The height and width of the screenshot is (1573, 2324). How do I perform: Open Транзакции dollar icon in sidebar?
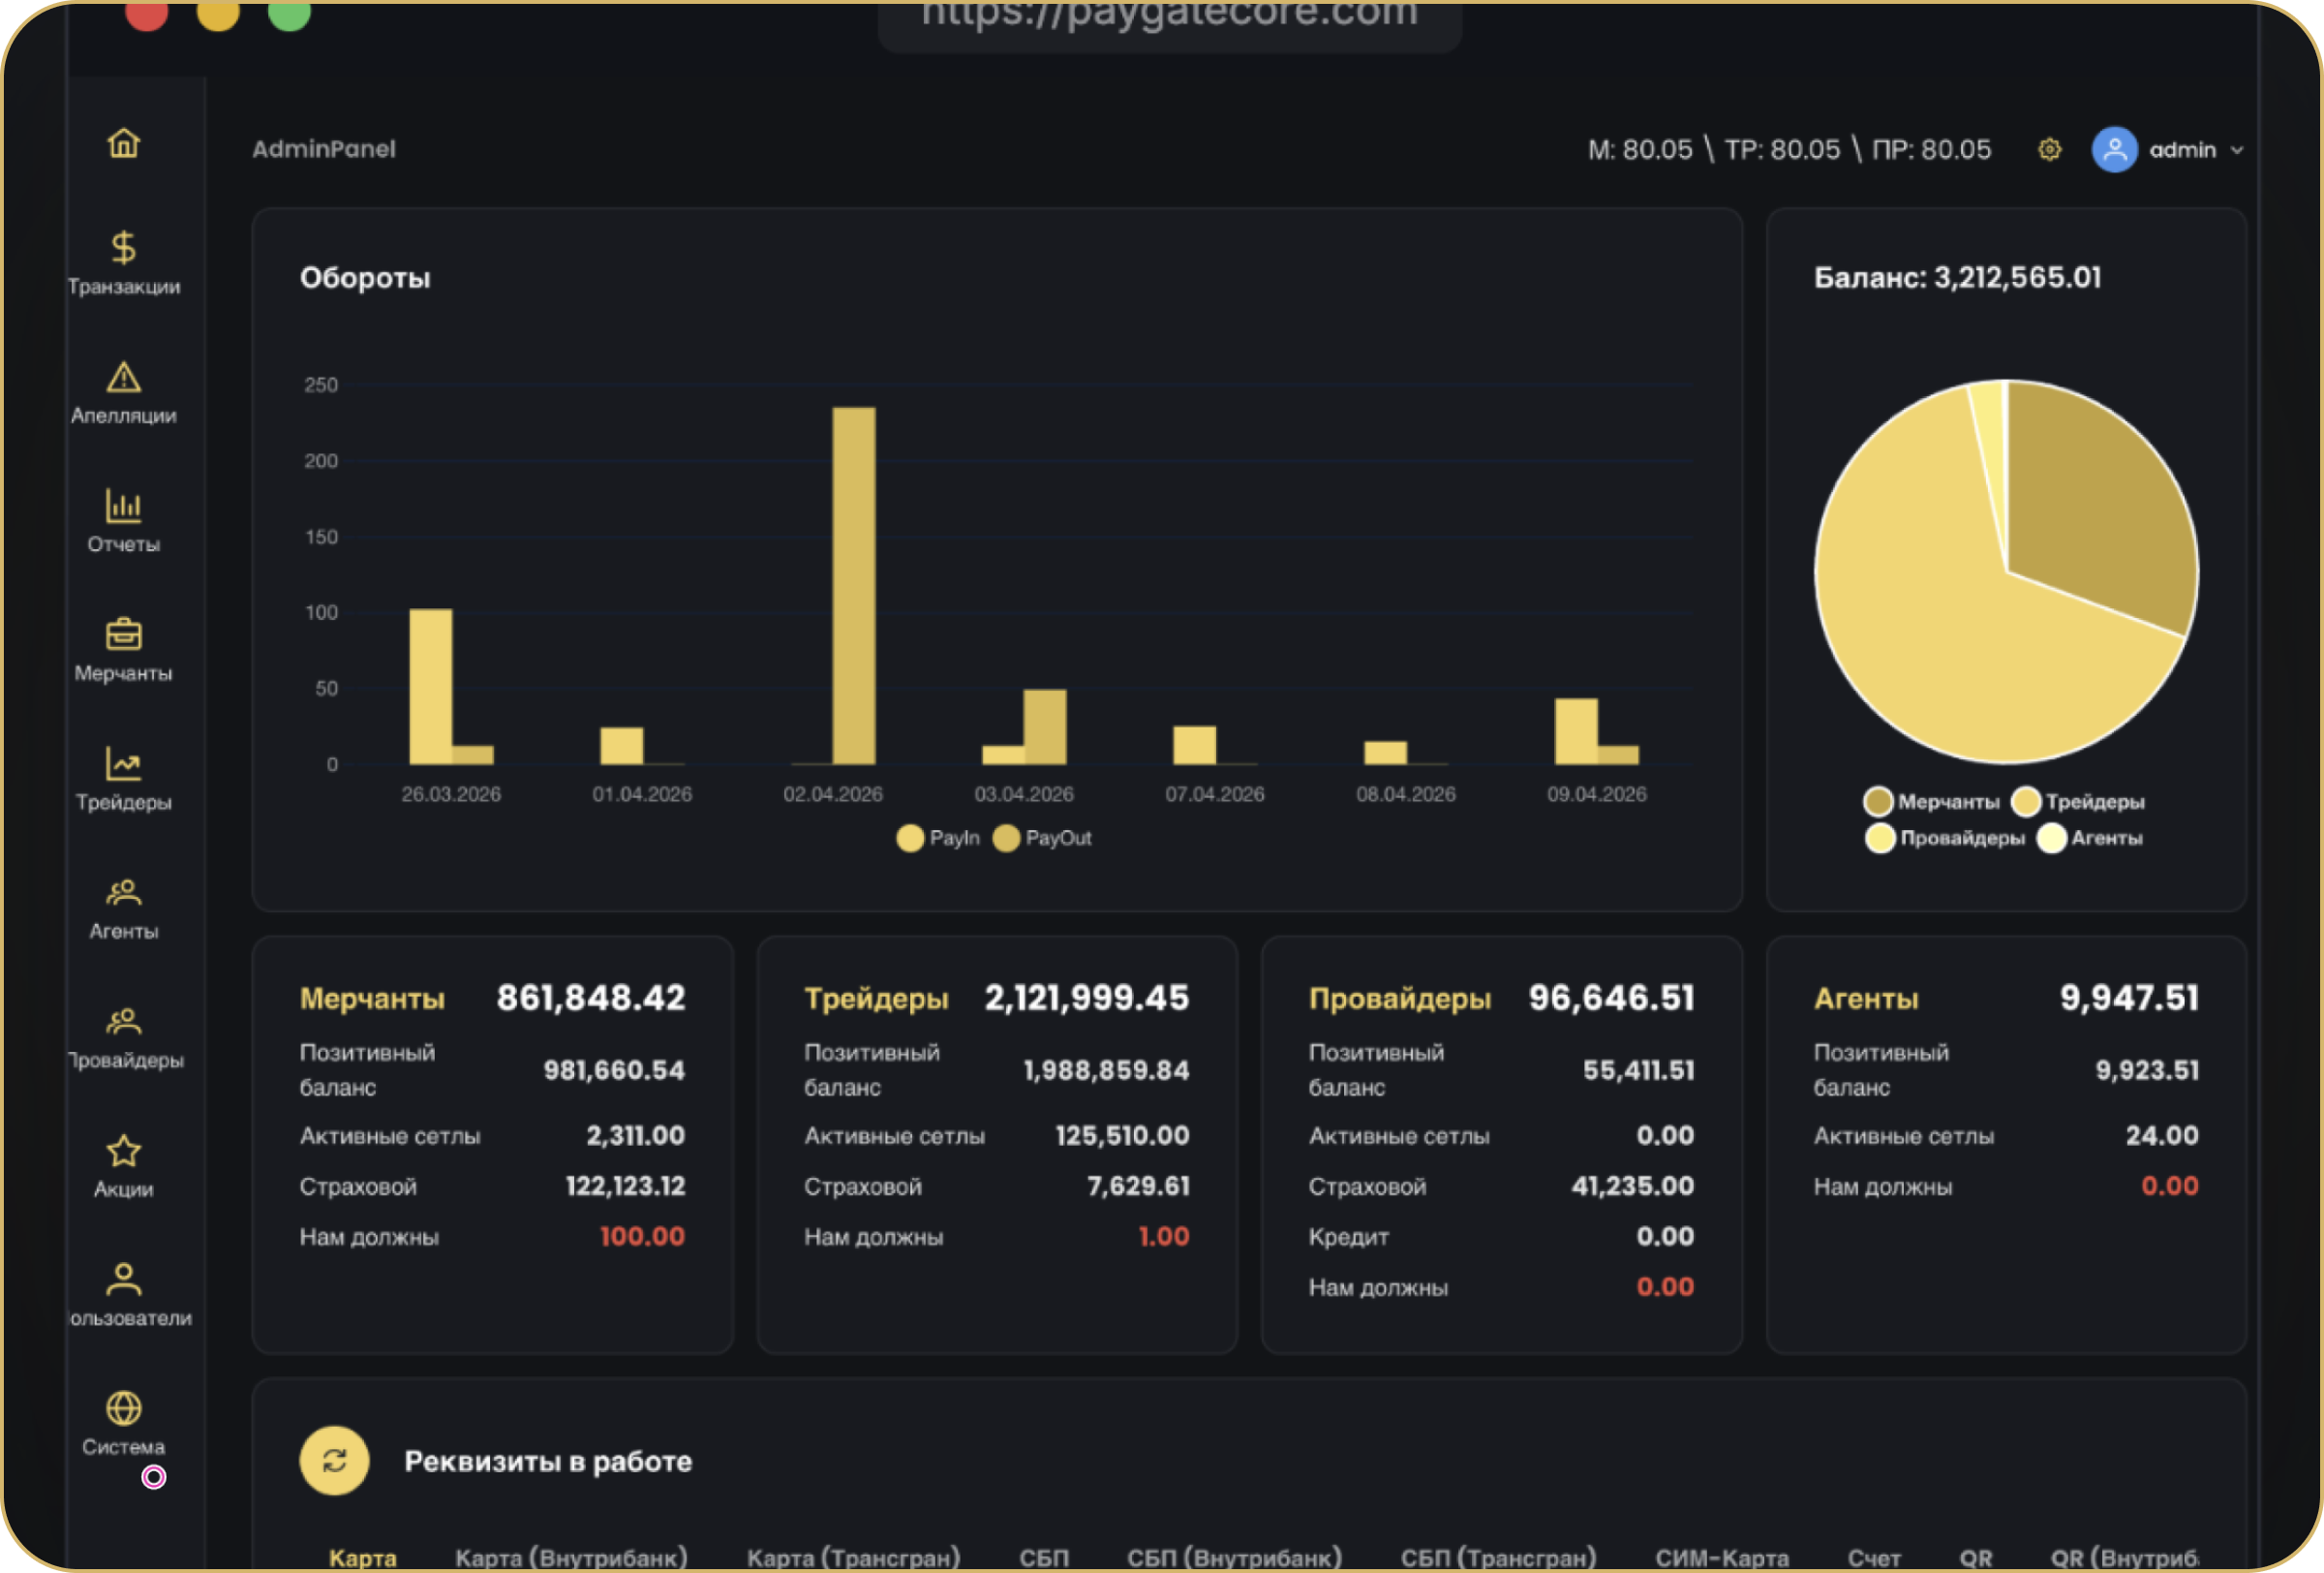click(x=123, y=246)
